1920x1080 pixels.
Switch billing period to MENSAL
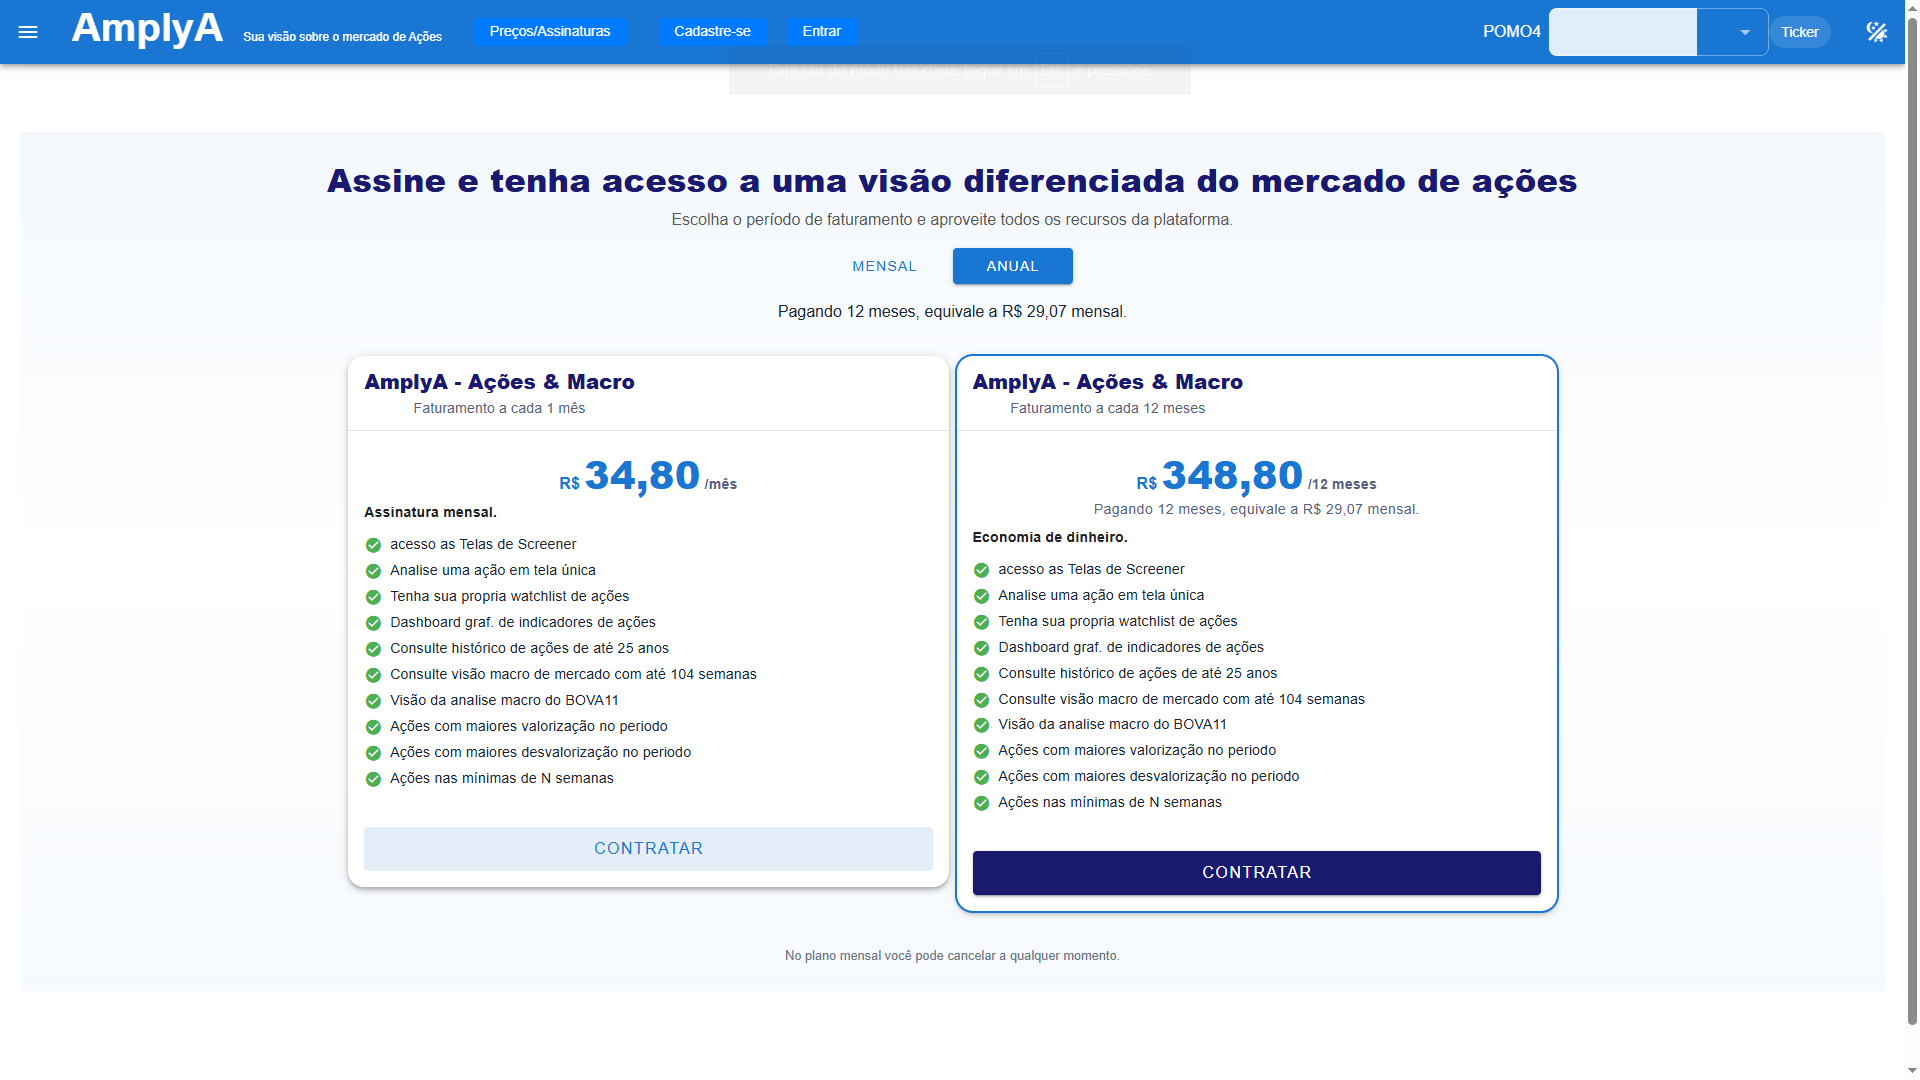(884, 266)
